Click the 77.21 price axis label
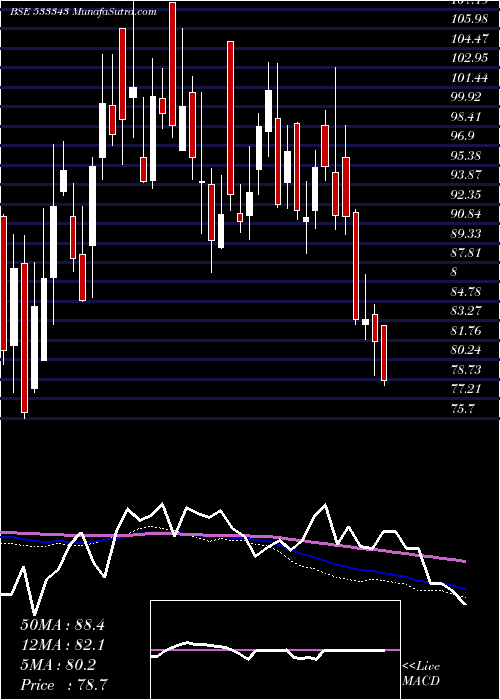Viewport: 500px width, 700px height. click(x=468, y=389)
